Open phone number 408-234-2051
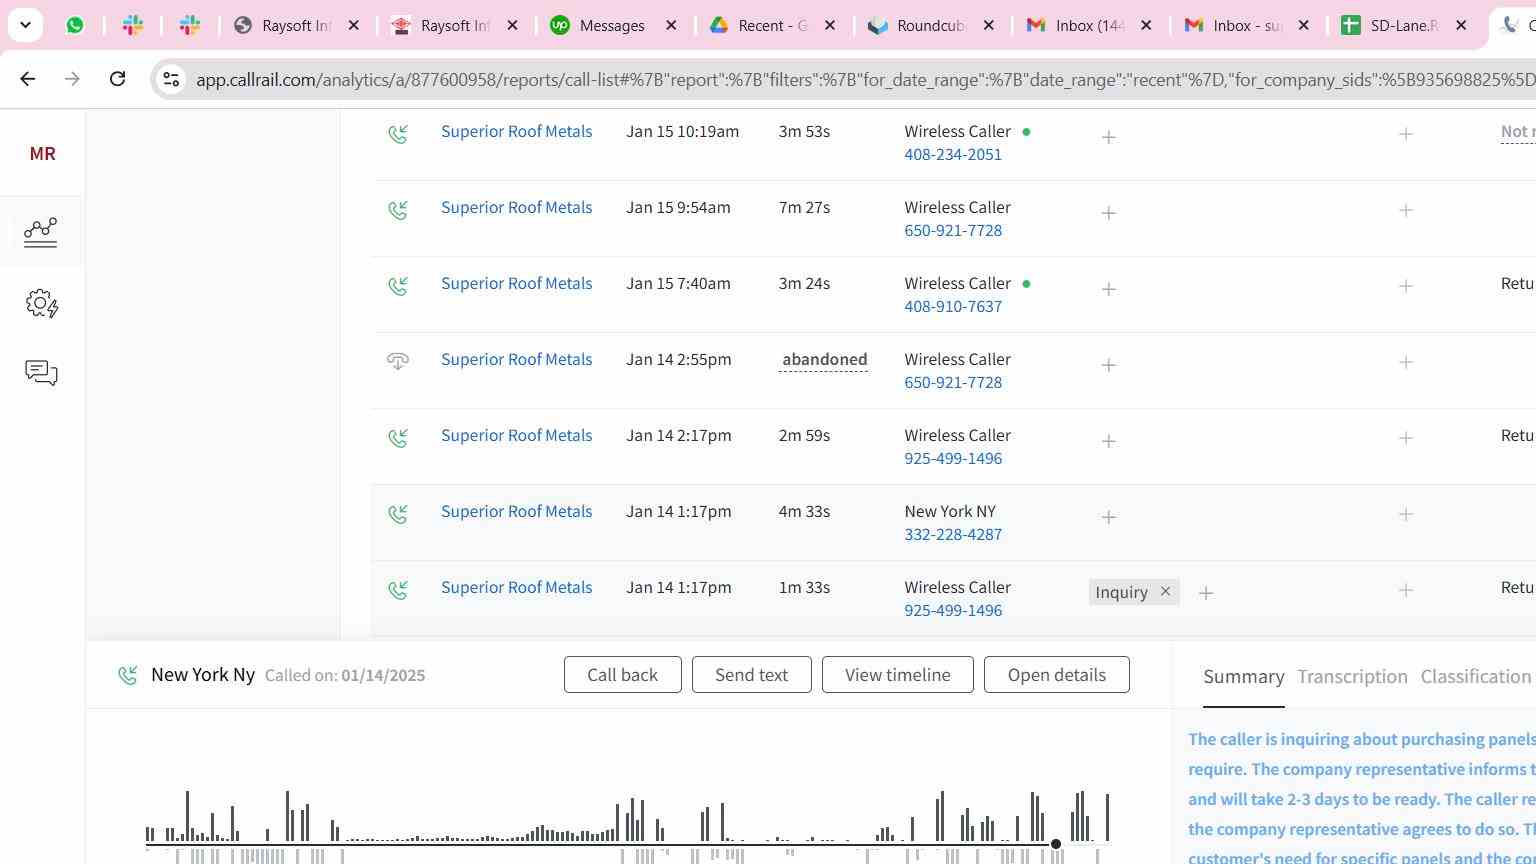 (x=953, y=154)
